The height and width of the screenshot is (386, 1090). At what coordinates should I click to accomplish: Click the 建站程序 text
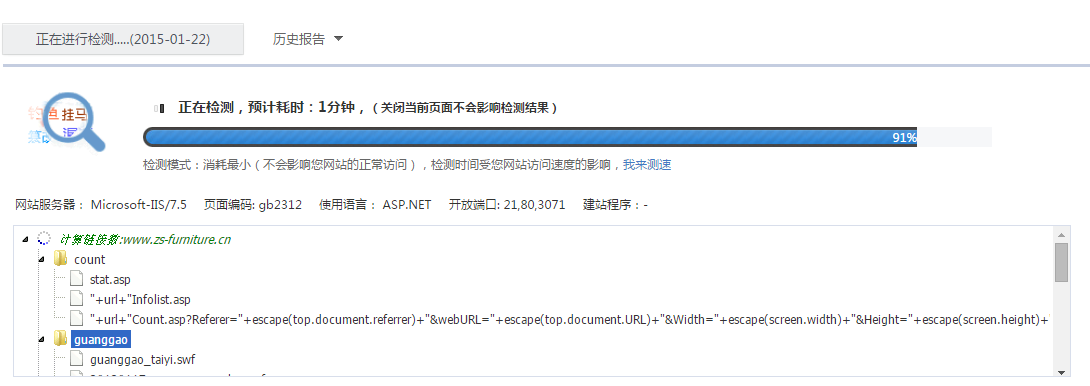click(x=615, y=204)
